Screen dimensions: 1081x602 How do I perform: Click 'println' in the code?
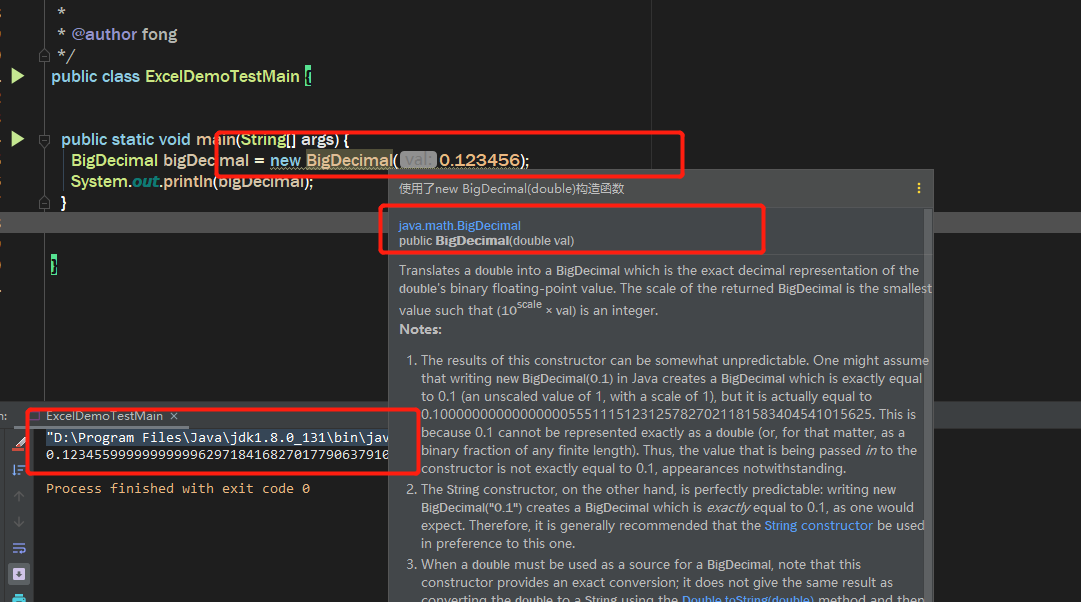click(188, 181)
